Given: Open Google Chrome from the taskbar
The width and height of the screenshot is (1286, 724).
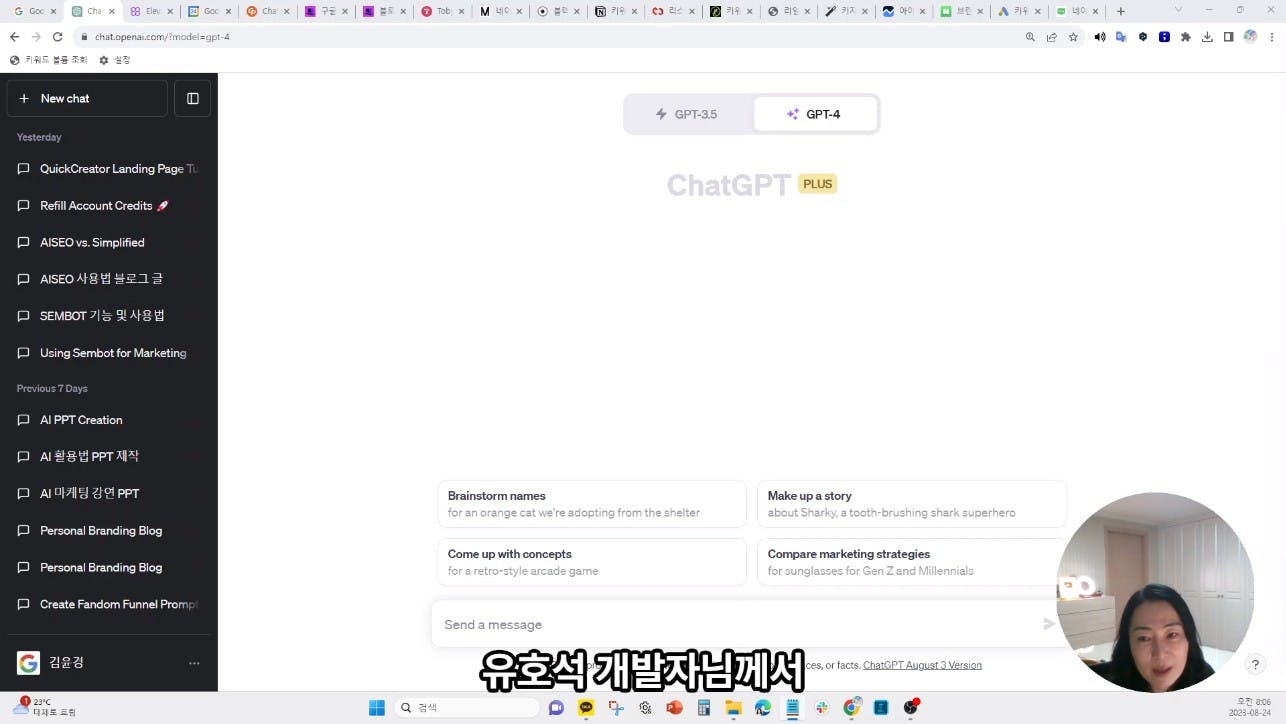Looking at the screenshot, I should (852, 708).
